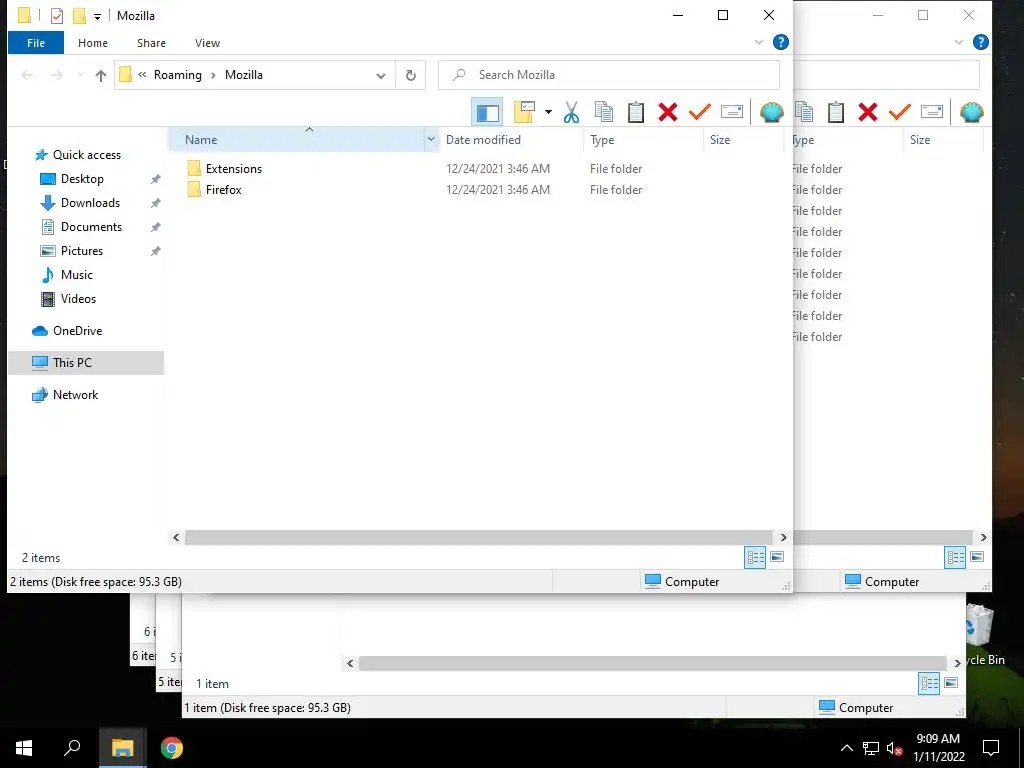The image size is (1024, 768).
Task: Click Mozilla window horizontal scrollbar right arrow
Action: tap(783, 537)
